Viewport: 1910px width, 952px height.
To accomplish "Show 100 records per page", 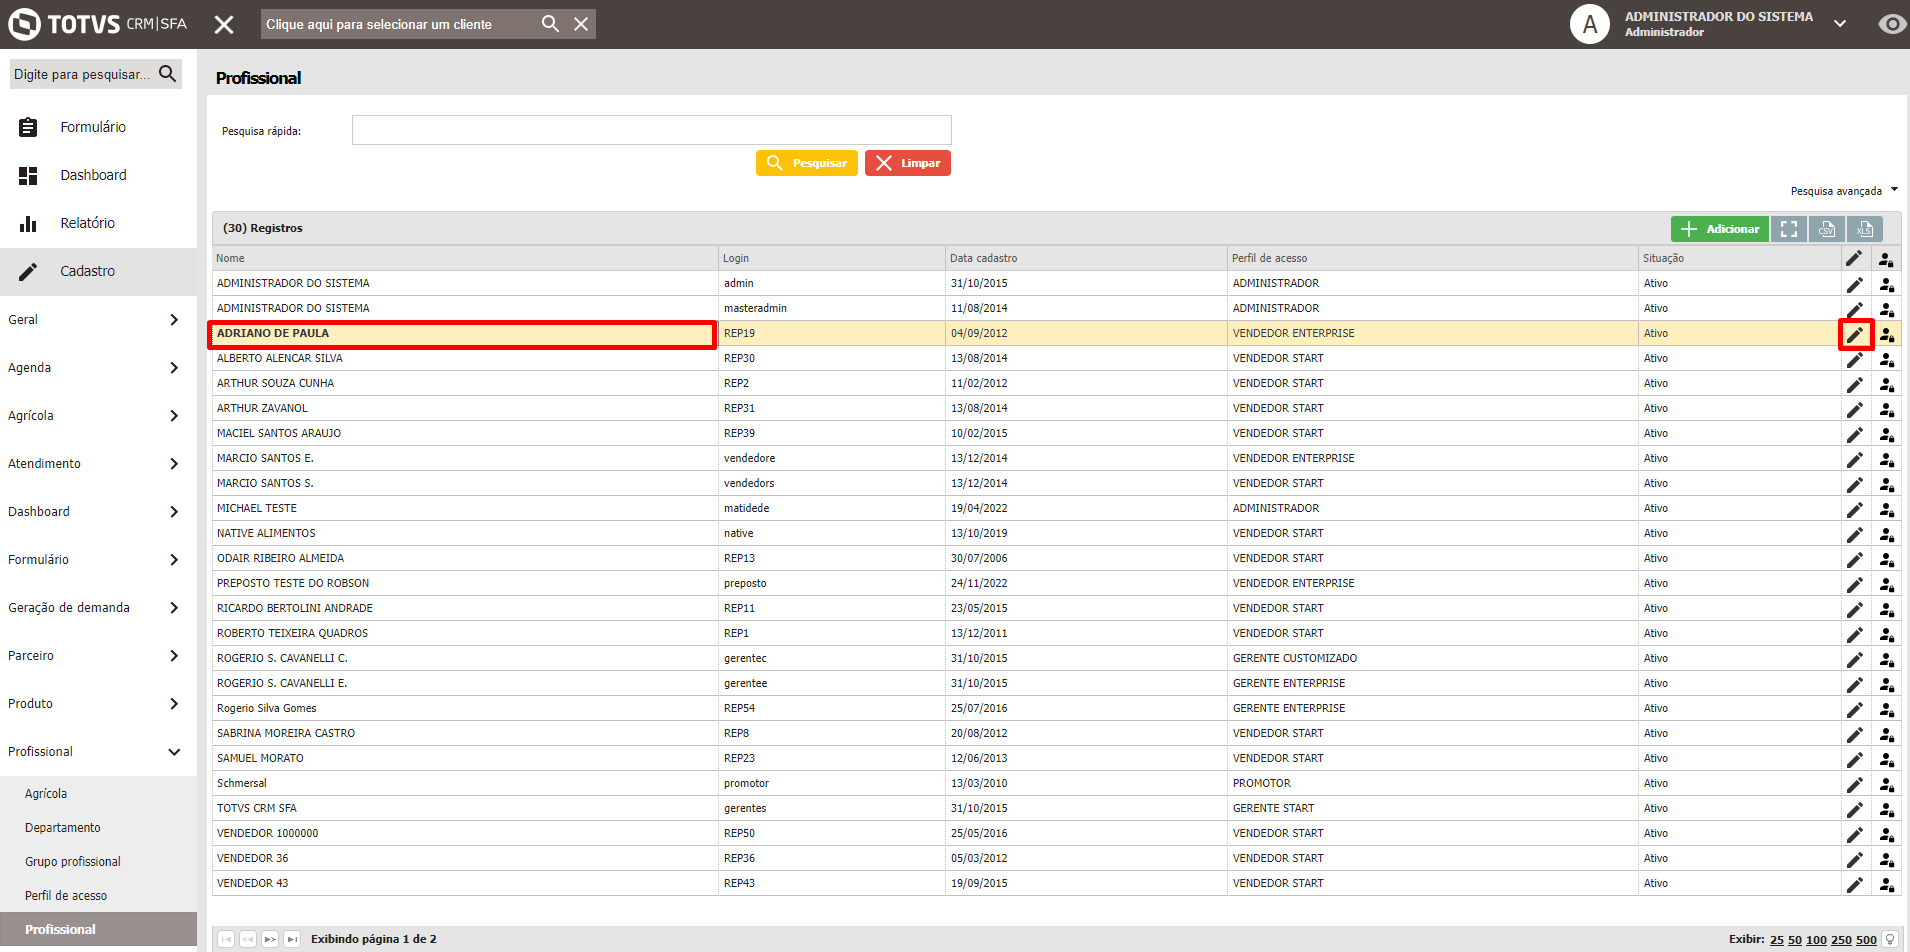I will click(1816, 940).
